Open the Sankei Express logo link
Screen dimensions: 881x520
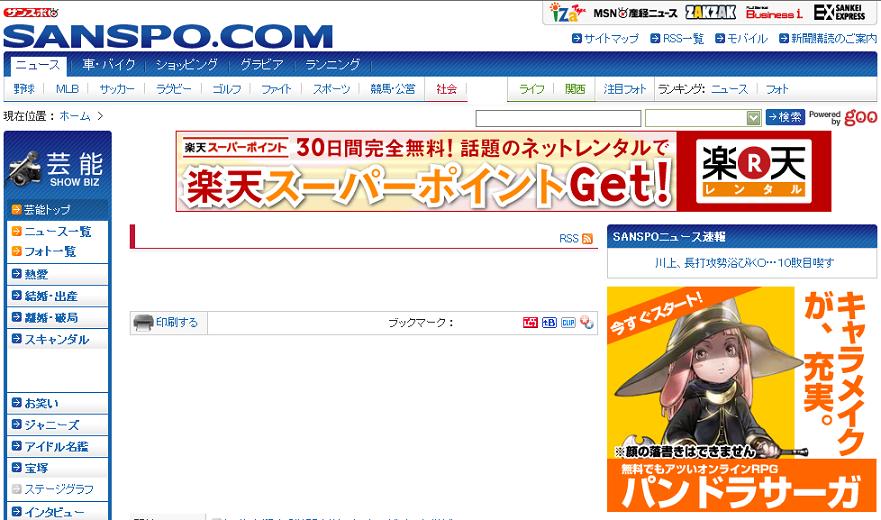tap(839, 12)
